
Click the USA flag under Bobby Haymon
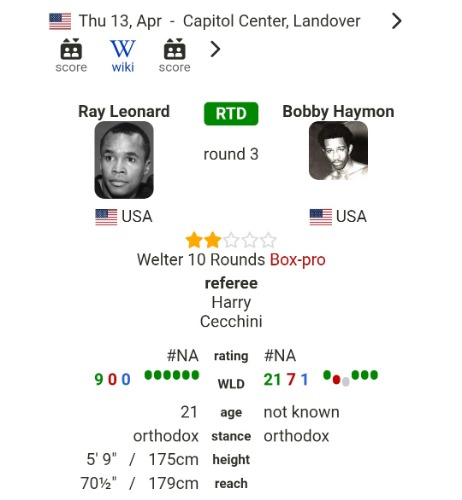(320, 217)
